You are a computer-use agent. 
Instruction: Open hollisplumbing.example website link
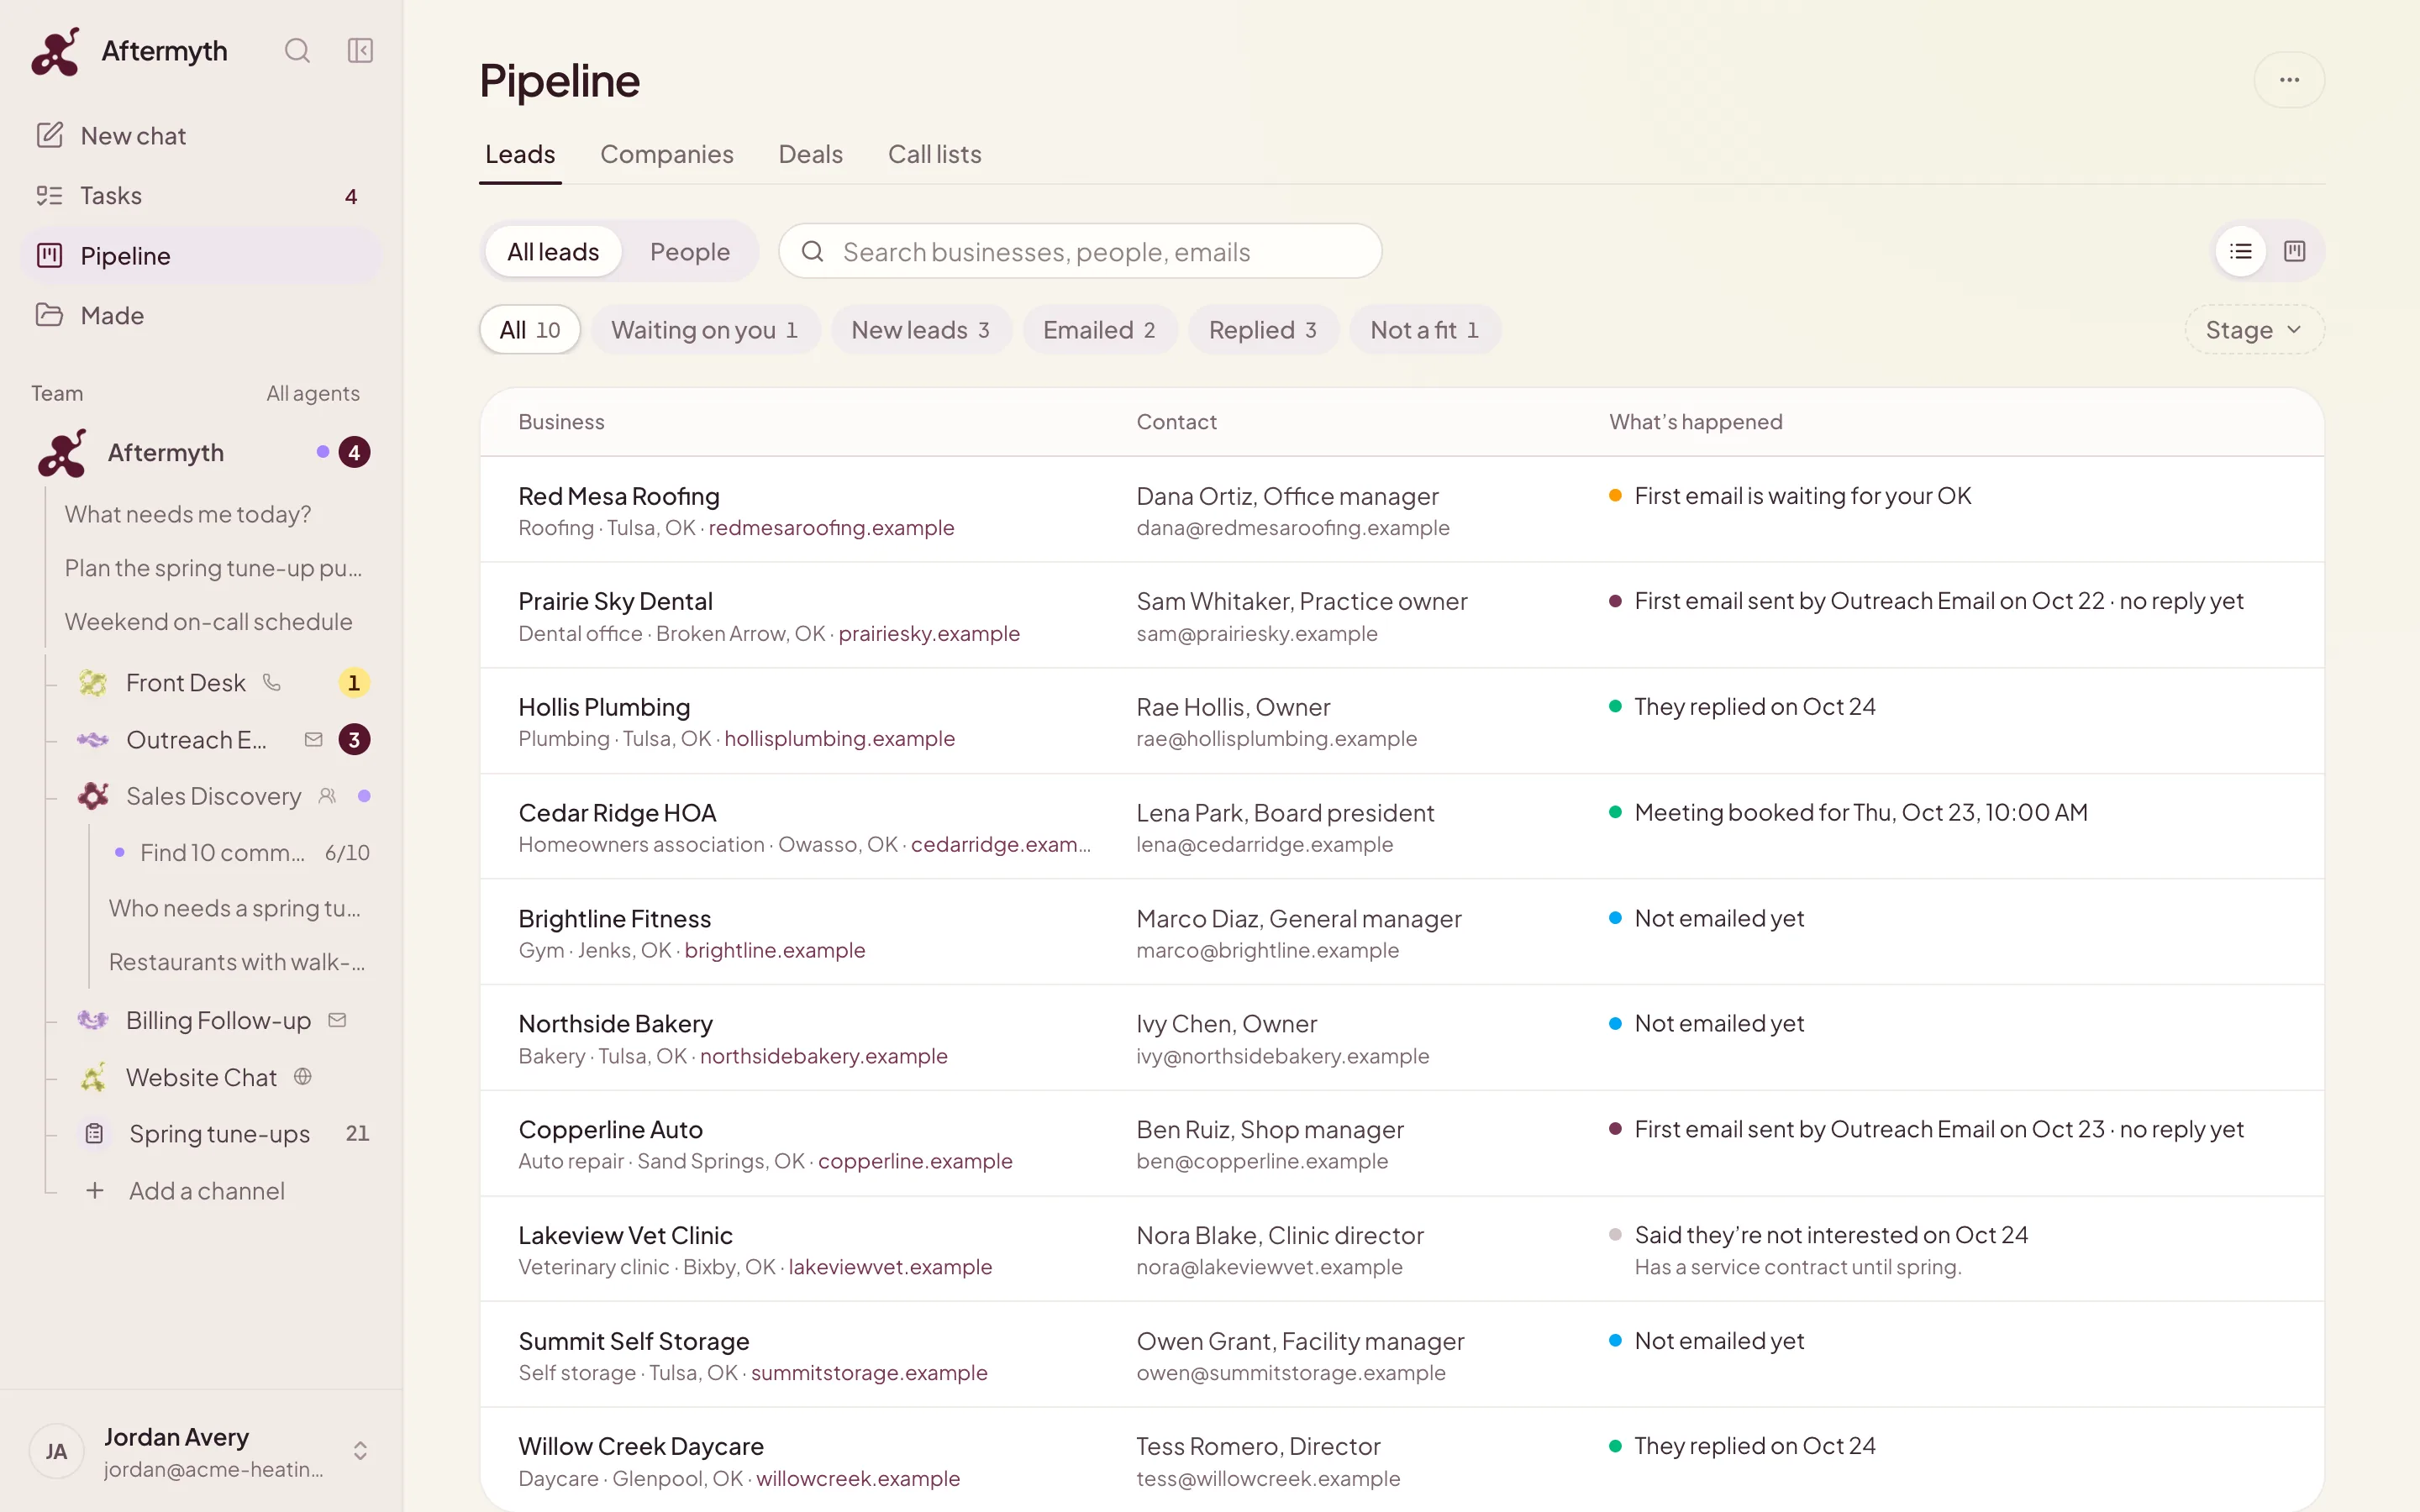[840, 739]
